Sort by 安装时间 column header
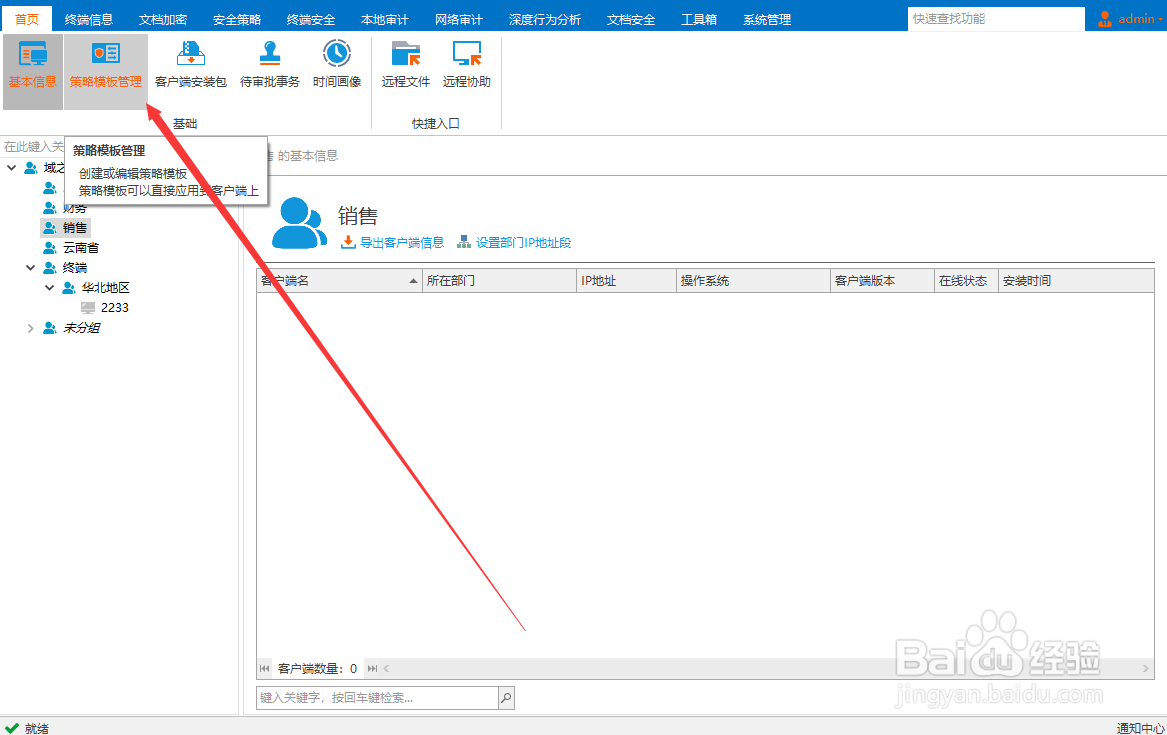Viewport: 1167px width, 735px height. (1076, 280)
